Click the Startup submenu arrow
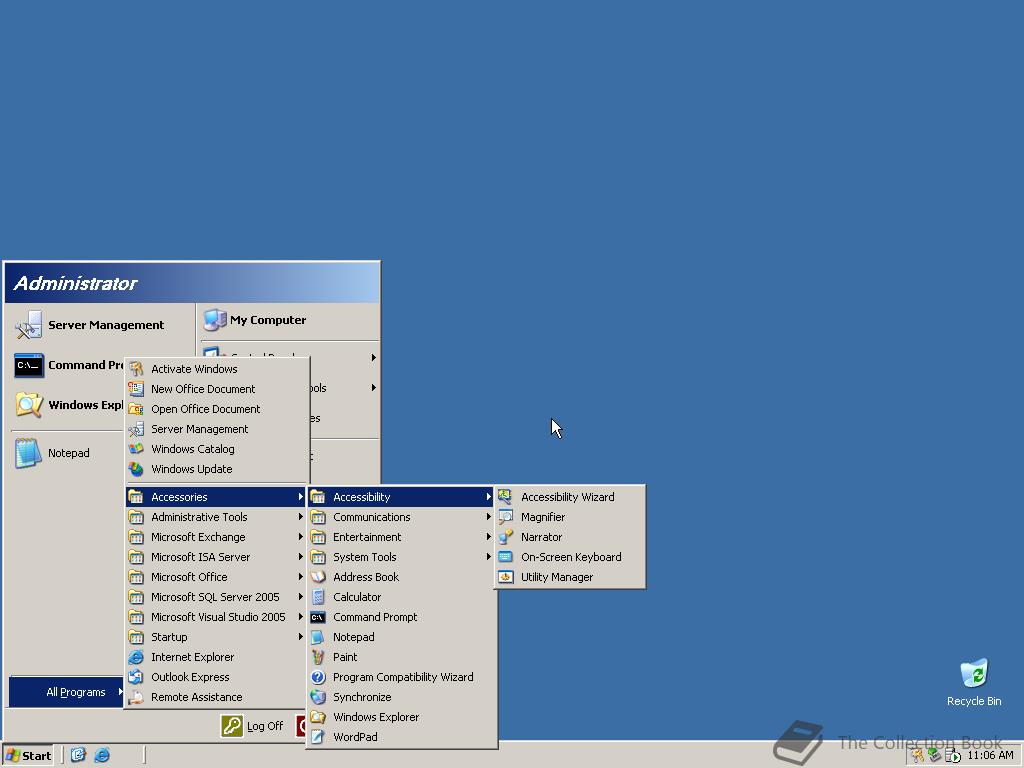This screenshot has width=1024, height=768. 300,637
